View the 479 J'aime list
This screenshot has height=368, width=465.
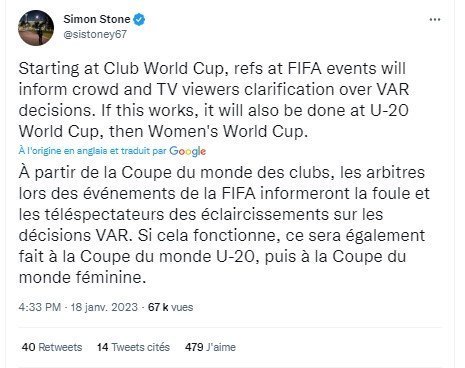(210, 347)
